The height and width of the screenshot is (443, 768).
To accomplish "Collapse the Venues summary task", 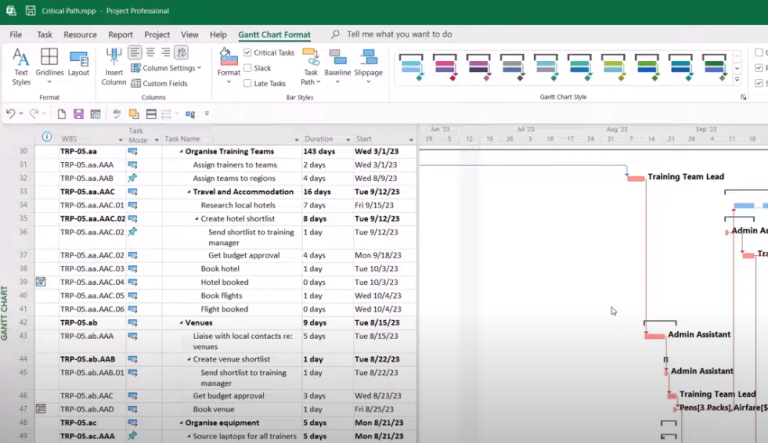I will click(181, 323).
